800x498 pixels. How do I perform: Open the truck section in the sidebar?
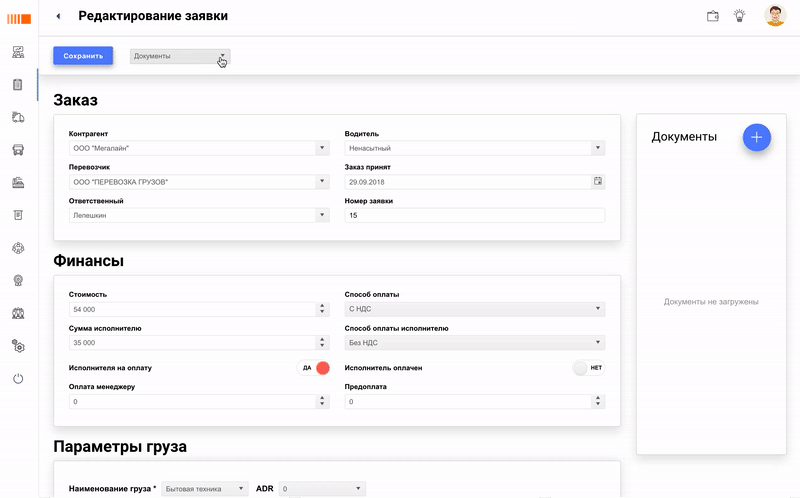click(x=18, y=118)
